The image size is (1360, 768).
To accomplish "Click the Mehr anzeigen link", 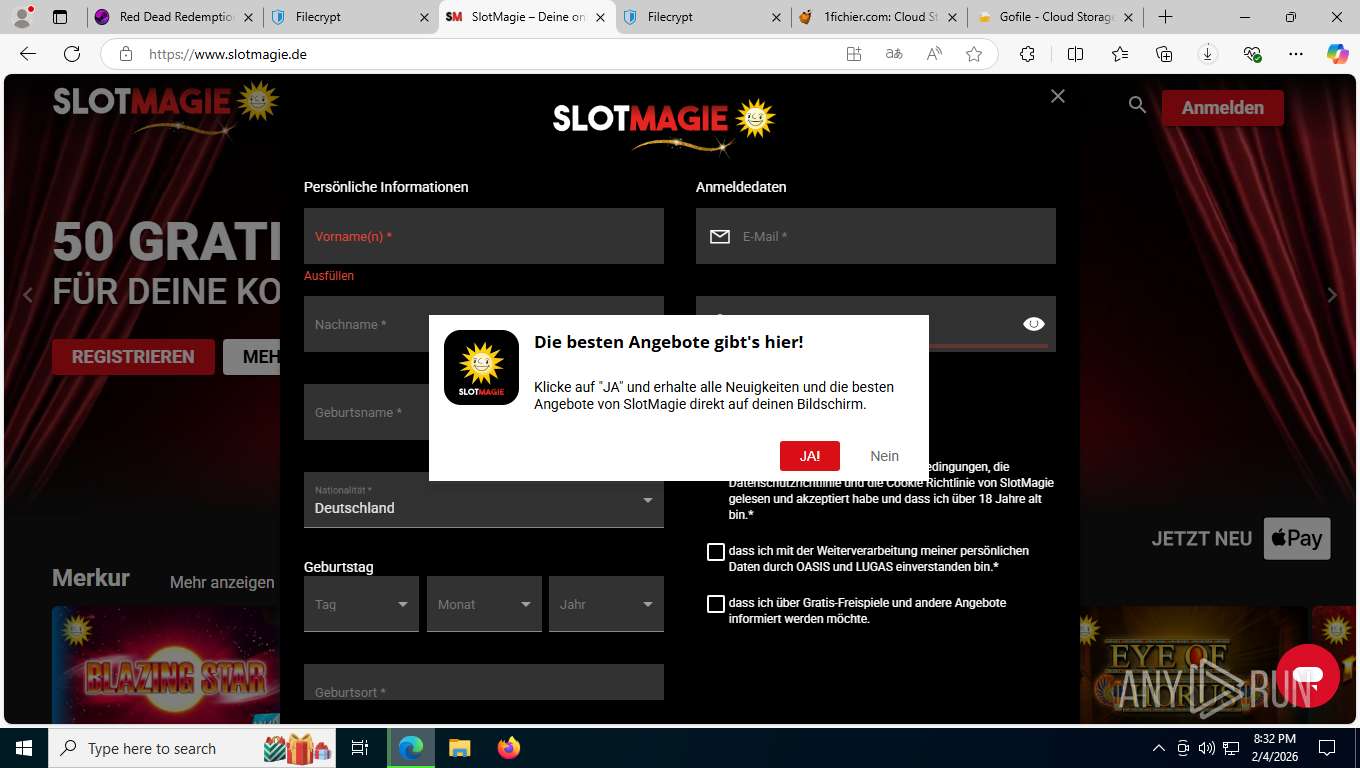I will click(x=222, y=582).
